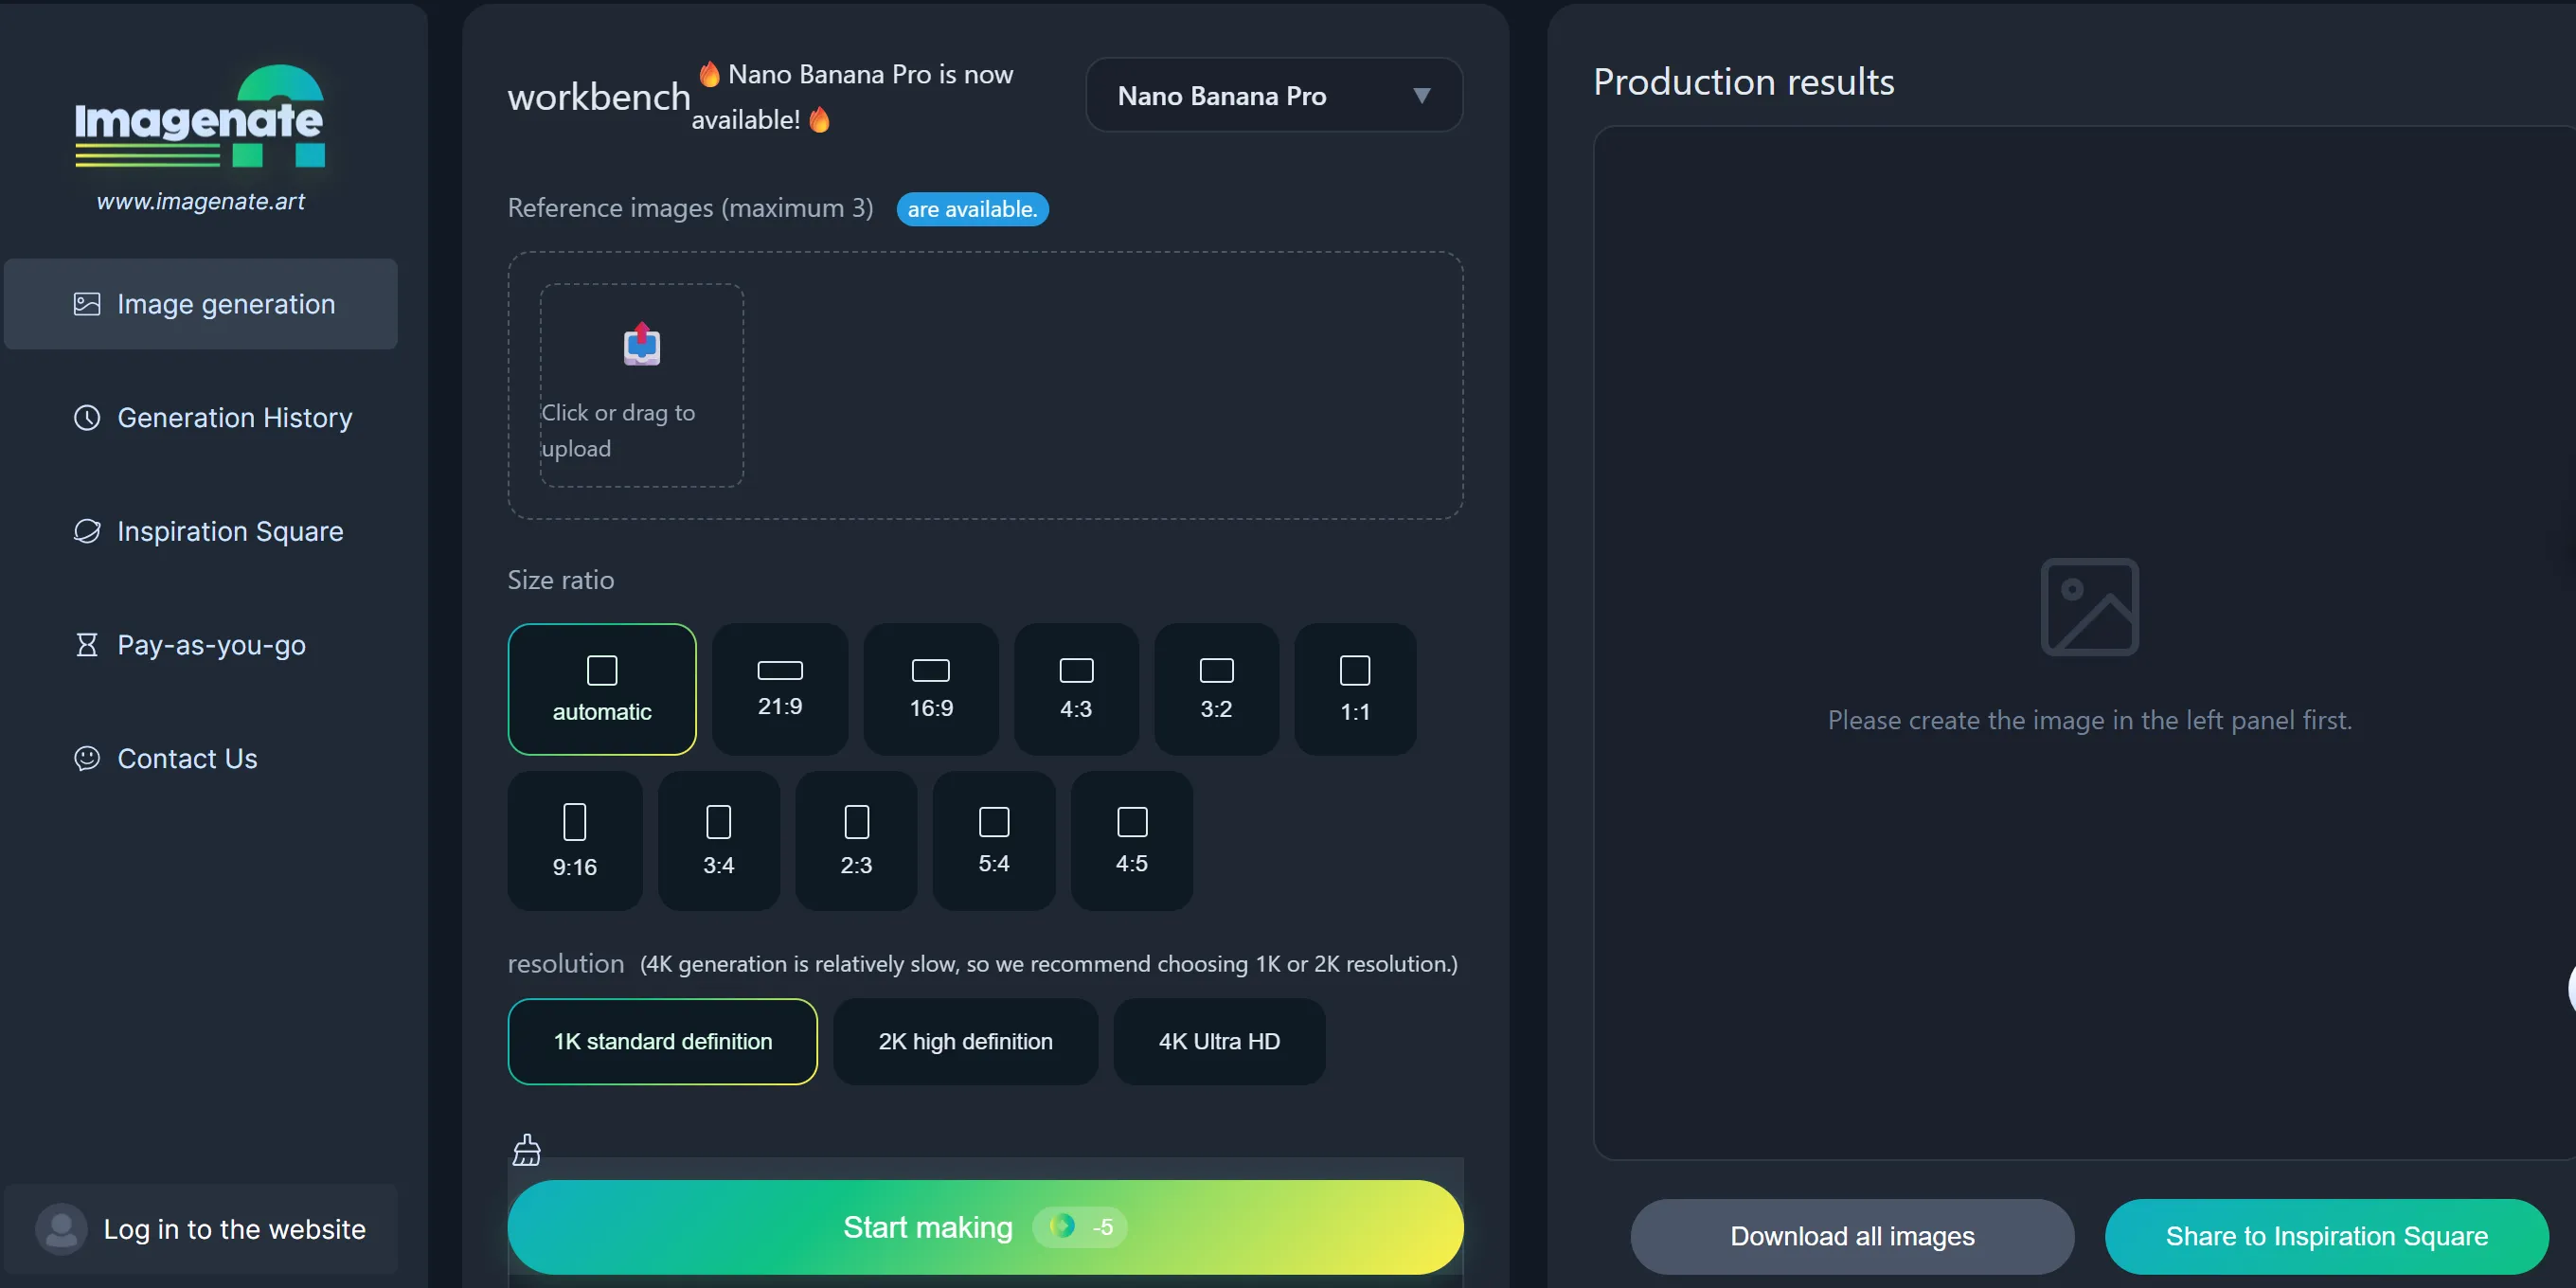Choose the 9:16 portrait ratio
Image resolution: width=2576 pixels, height=1288 pixels.
point(574,840)
